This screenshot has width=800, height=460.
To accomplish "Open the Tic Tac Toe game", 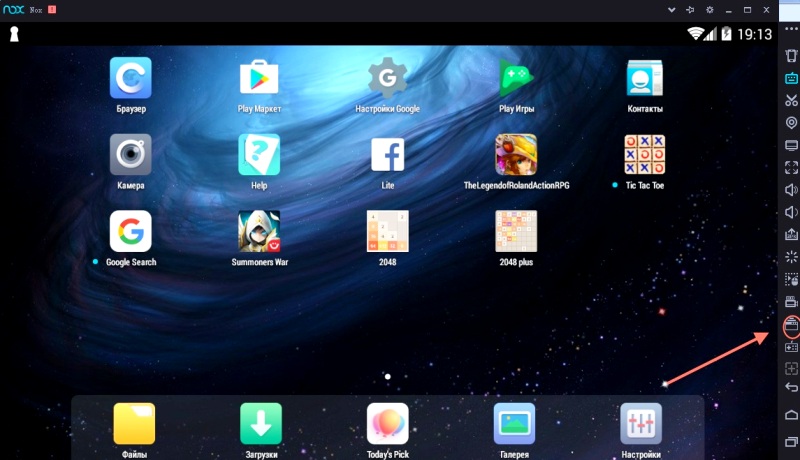I will pyautogui.click(x=644, y=155).
